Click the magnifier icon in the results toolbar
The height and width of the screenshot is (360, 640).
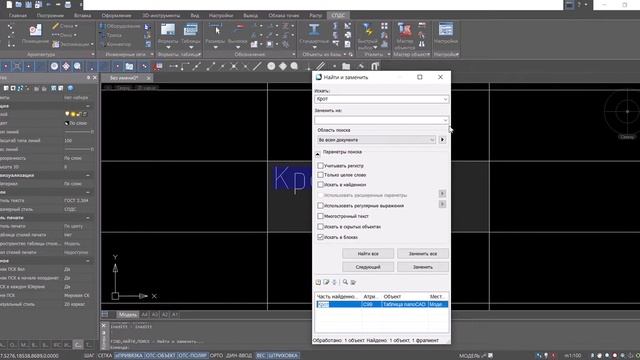coord(345,282)
